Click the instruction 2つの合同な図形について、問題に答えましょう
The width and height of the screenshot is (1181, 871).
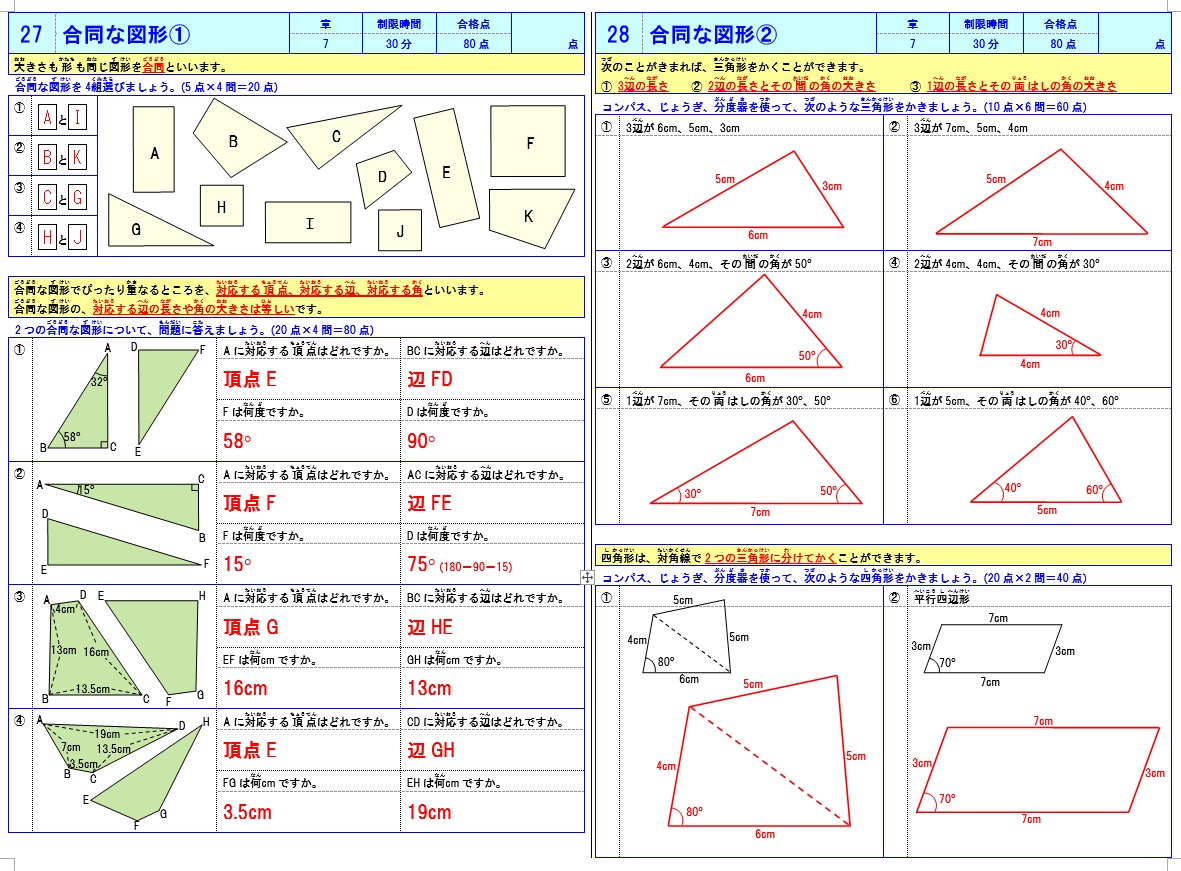tap(194, 329)
